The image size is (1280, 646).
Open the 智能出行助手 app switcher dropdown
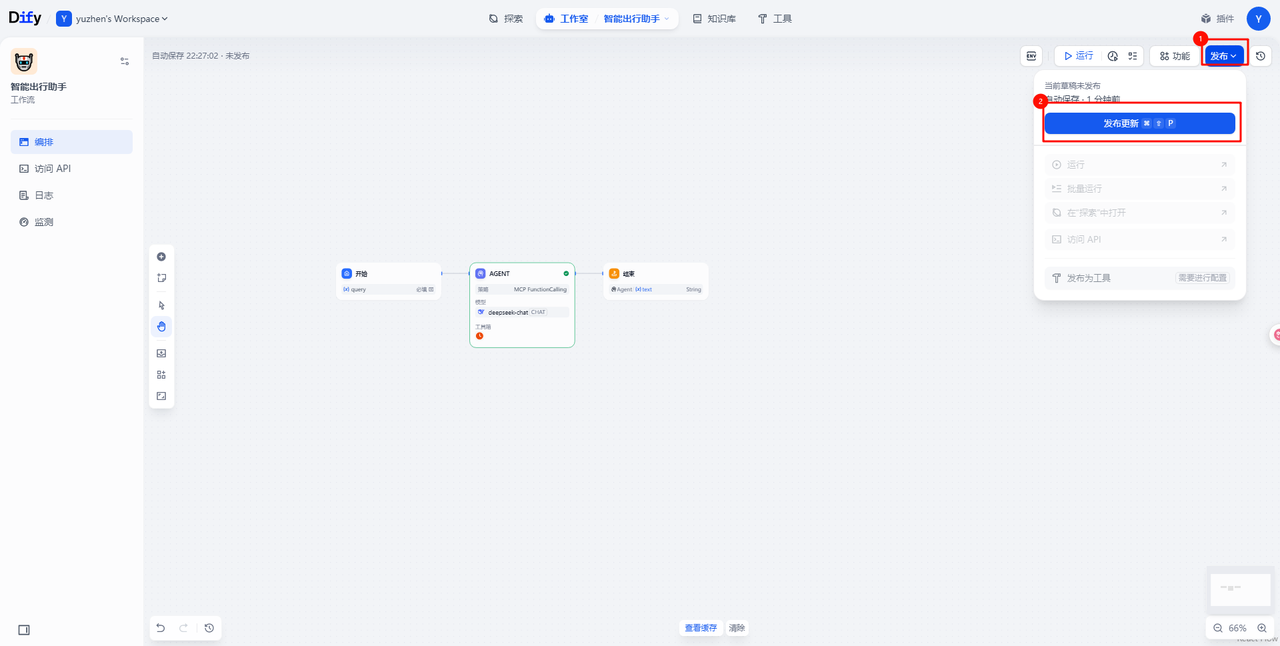pos(636,19)
